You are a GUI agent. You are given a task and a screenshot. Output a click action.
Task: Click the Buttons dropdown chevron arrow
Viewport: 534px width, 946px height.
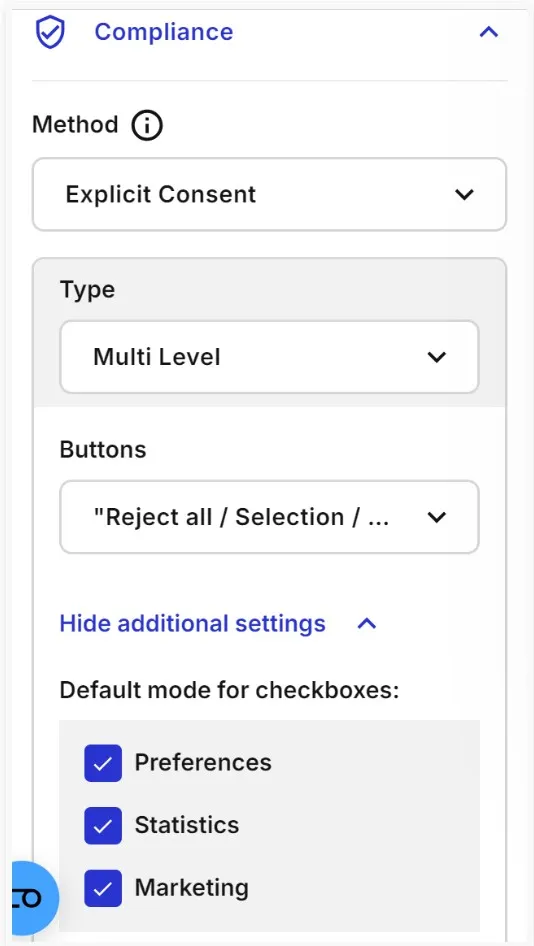point(436,517)
